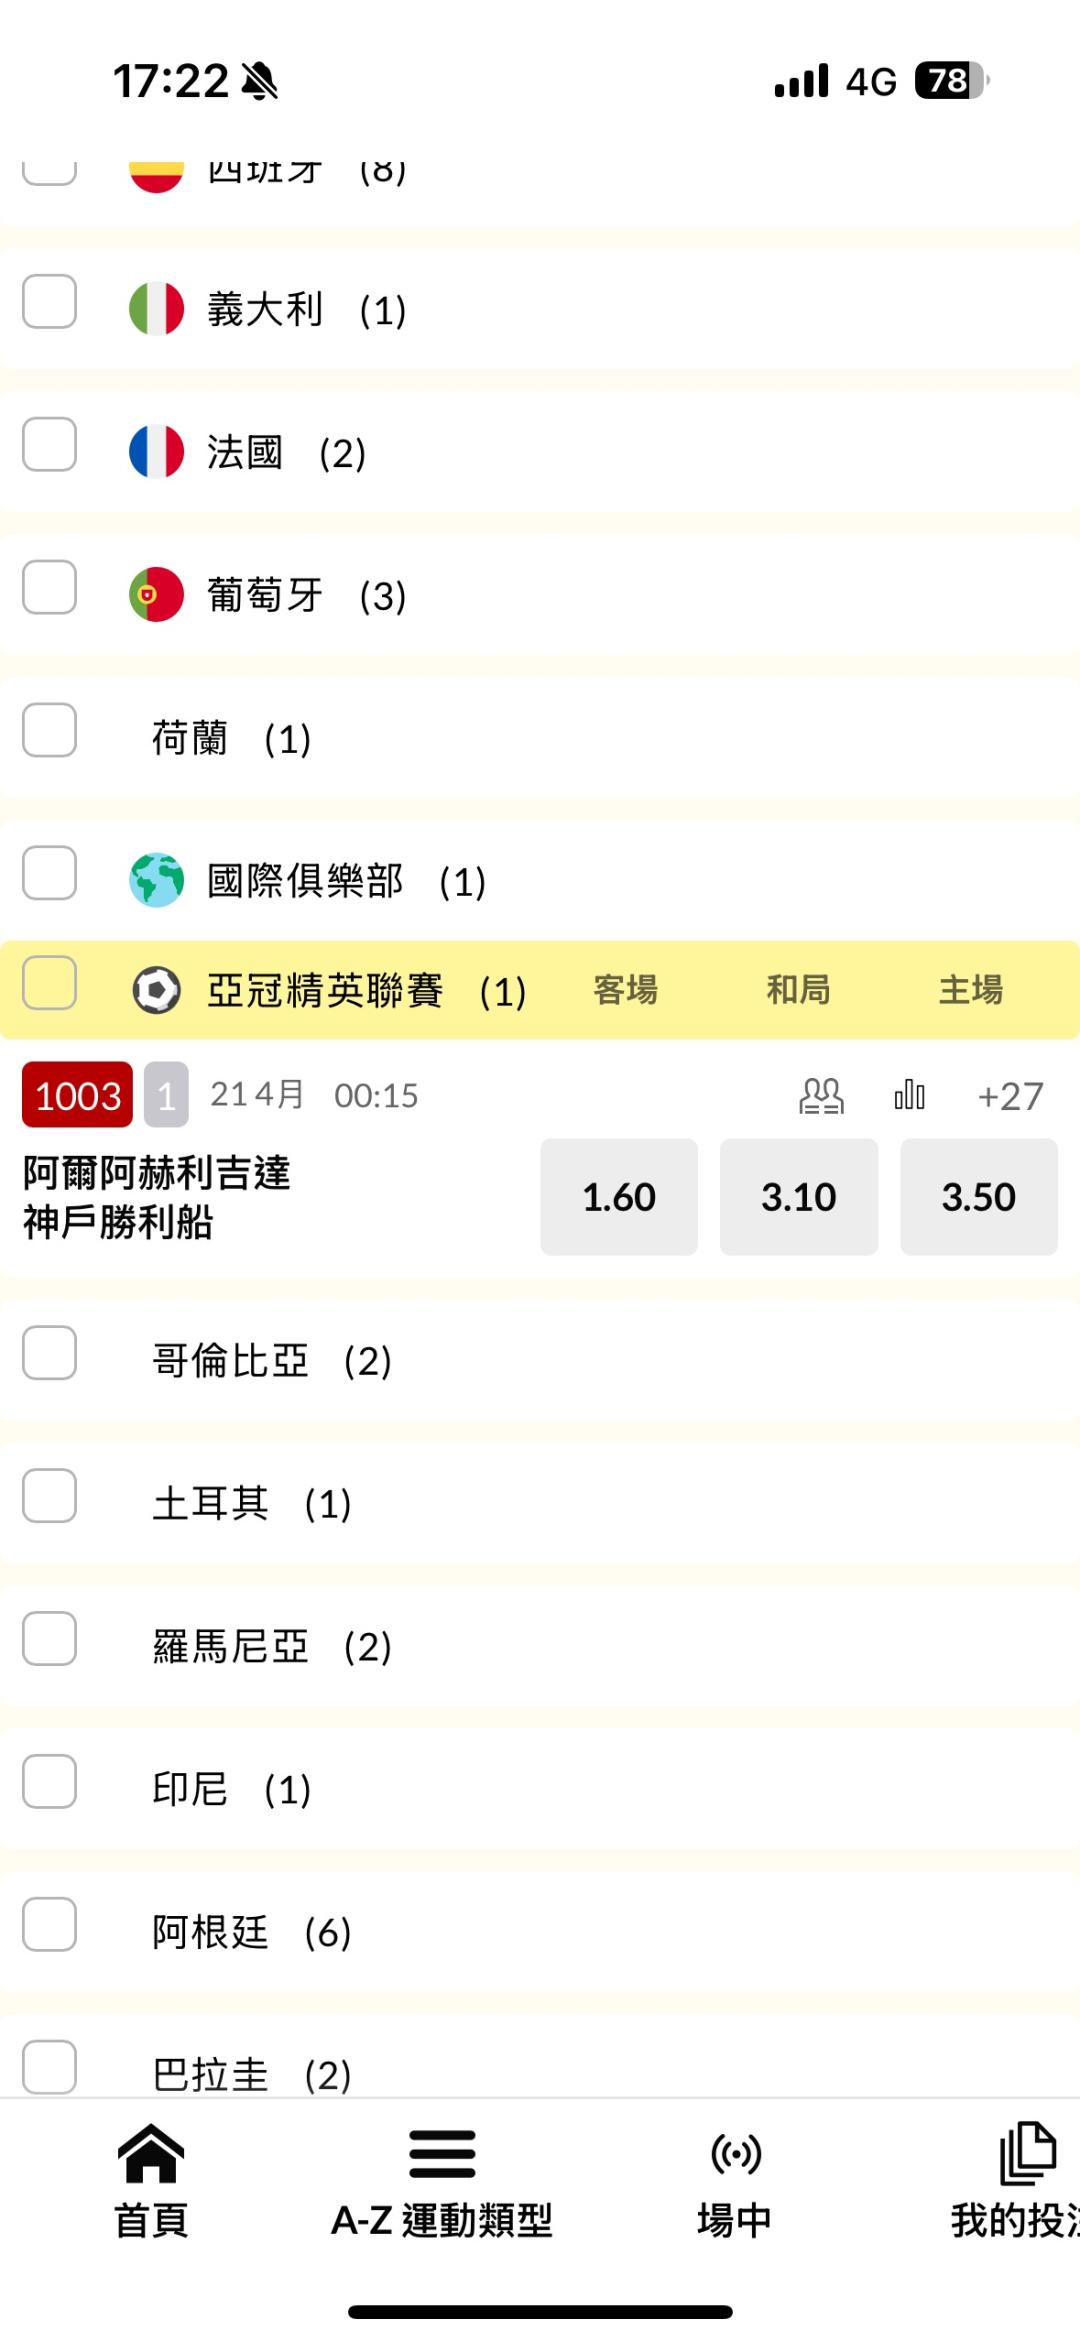The height and width of the screenshot is (2341, 1080).
Task: Check the 法國 checkbox
Action: [50, 445]
